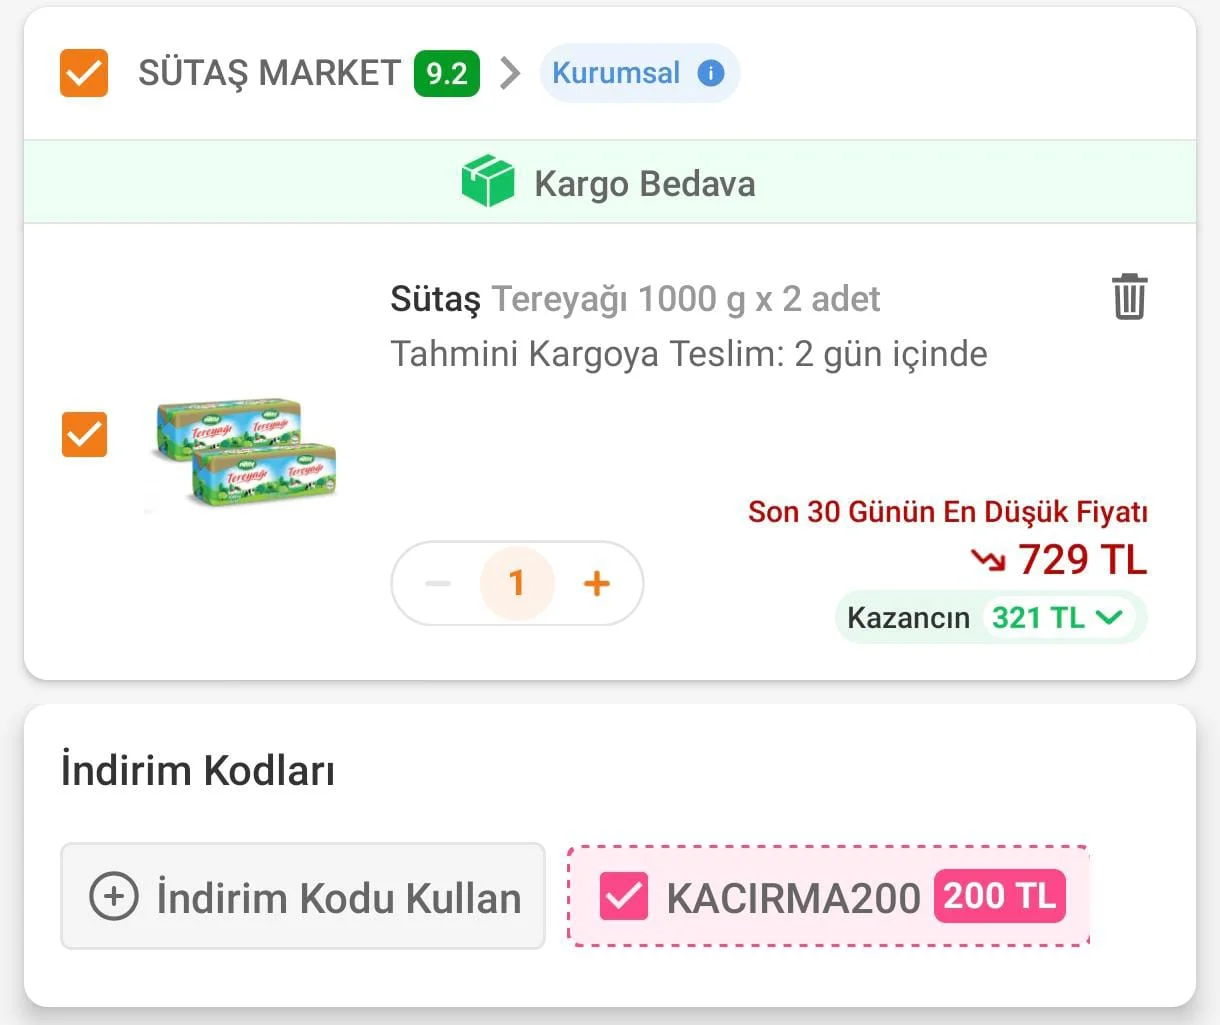Click the 9.2 seller rating badge

(x=446, y=73)
